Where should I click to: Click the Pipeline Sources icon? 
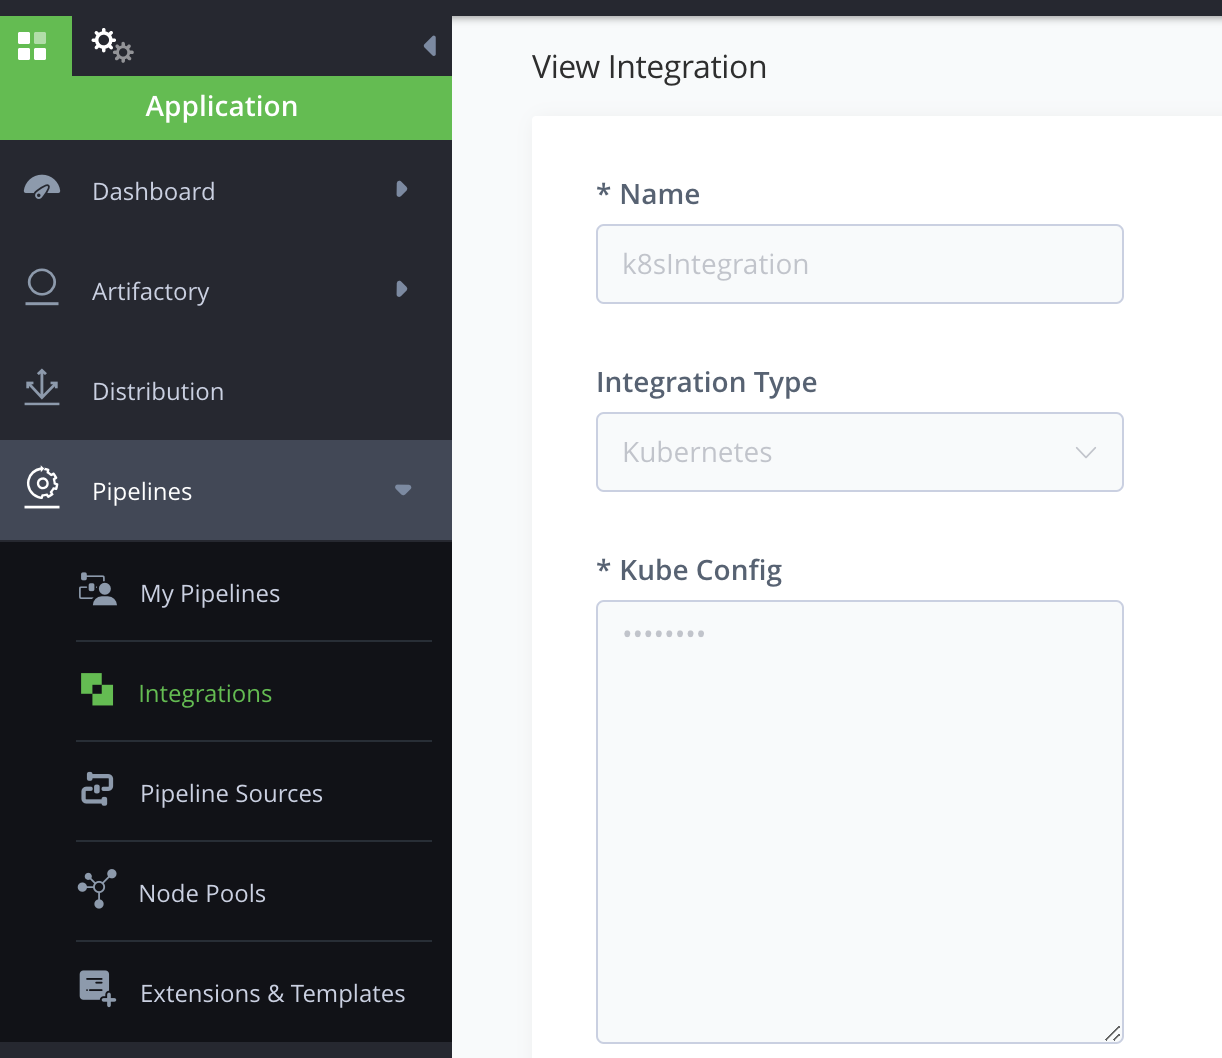(97, 789)
